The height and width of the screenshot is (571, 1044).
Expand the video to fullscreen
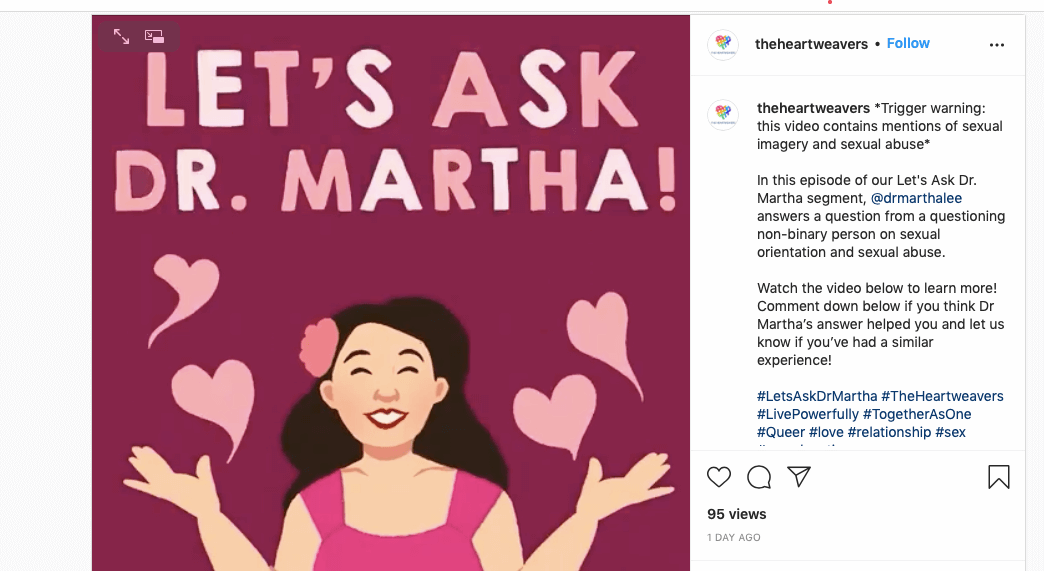121,36
